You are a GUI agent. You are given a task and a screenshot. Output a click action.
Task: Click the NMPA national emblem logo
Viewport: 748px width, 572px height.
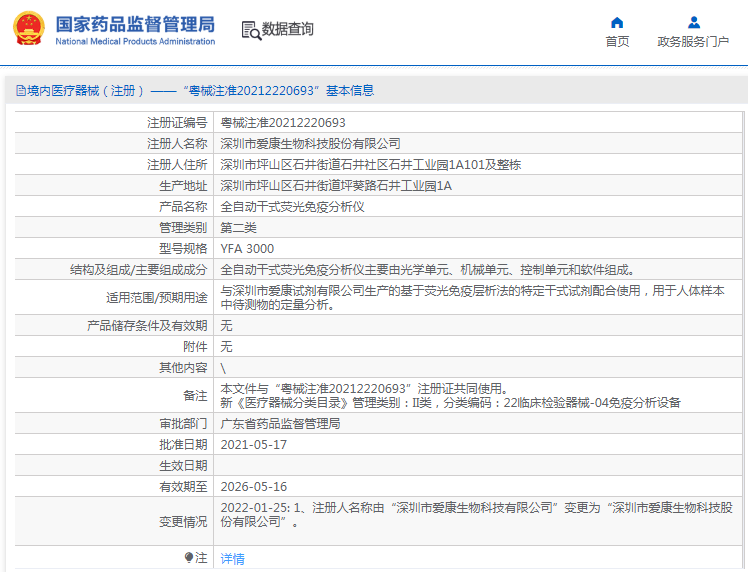(x=29, y=28)
